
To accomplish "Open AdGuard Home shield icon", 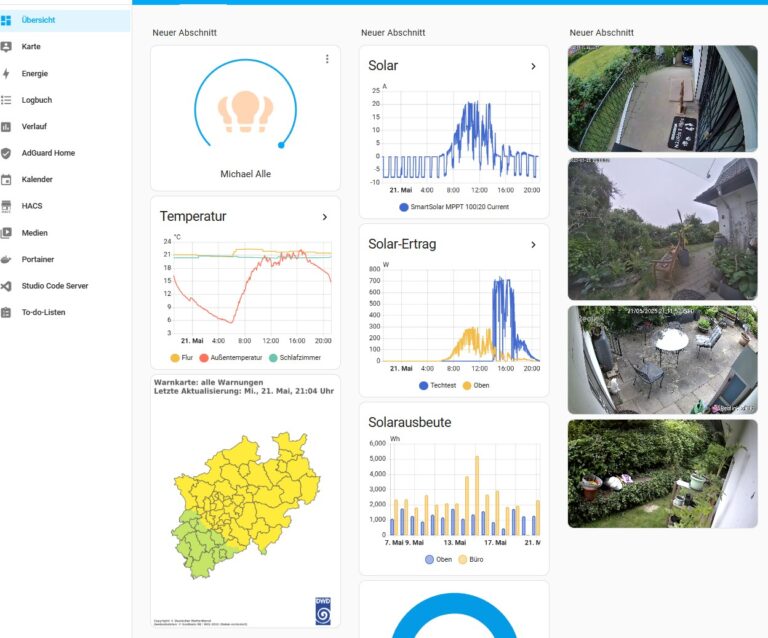I will click(x=6, y=153).
